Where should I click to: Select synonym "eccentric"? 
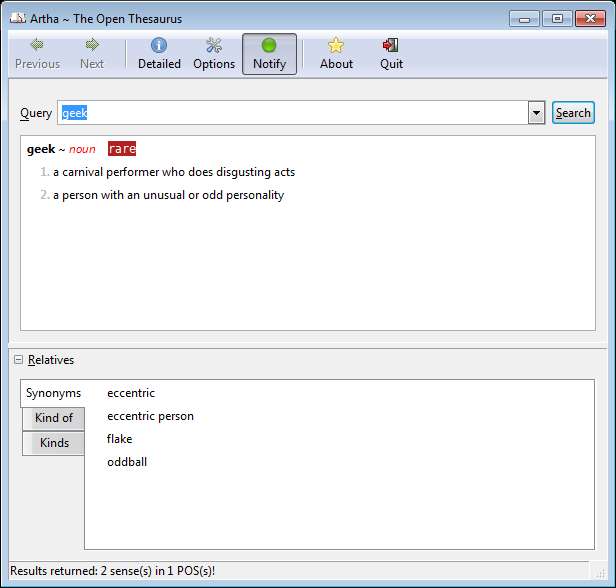click(131, 393)
